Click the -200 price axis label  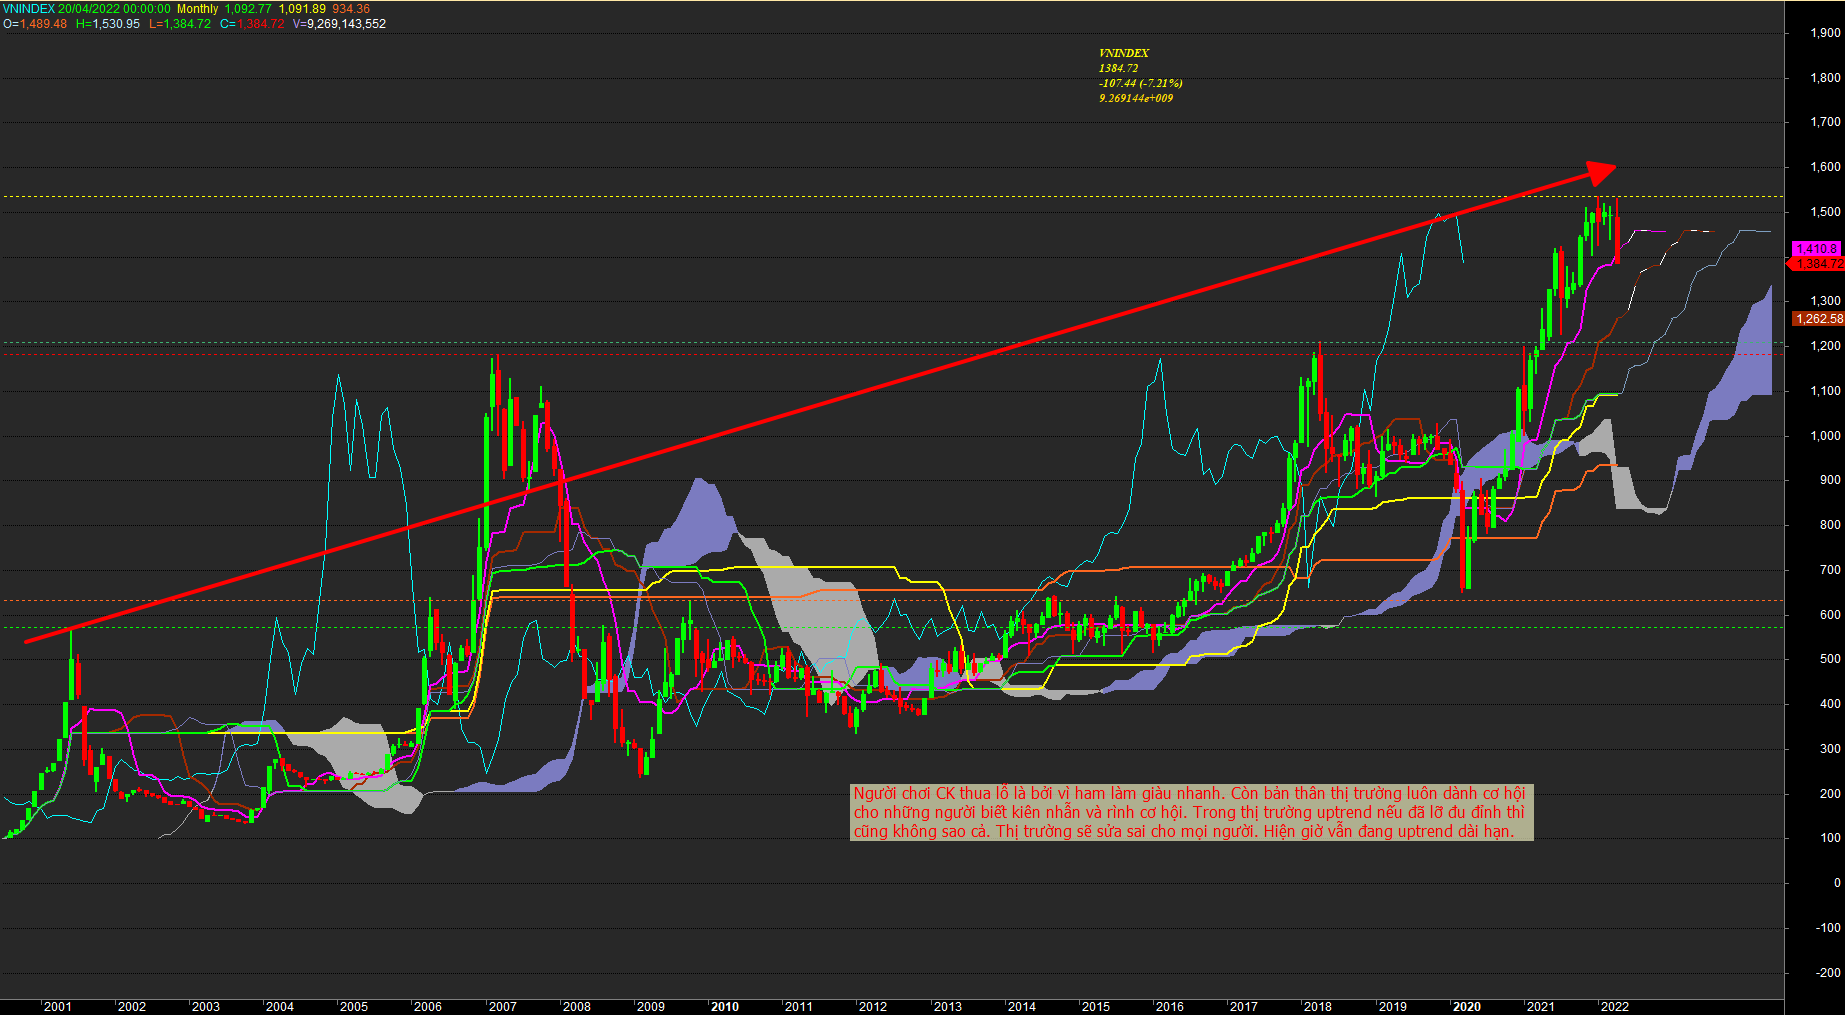click(x=1829, y=973)
